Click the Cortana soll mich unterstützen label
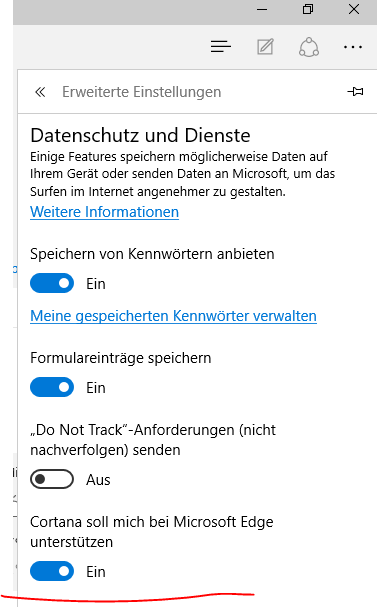Image resolution: width=377 pixels, height=607 pixels. (x=152, y=532)
